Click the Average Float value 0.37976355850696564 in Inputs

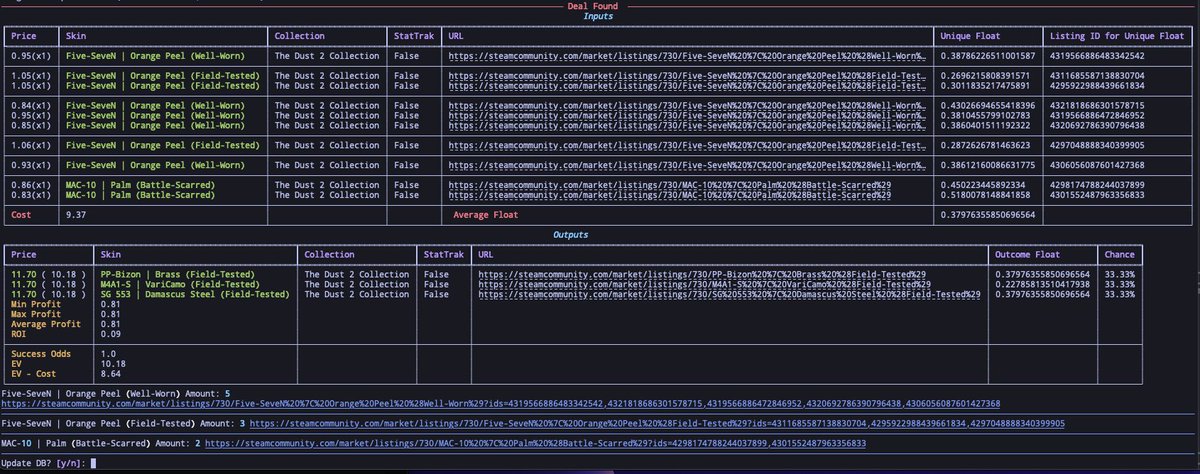point(990,213)
